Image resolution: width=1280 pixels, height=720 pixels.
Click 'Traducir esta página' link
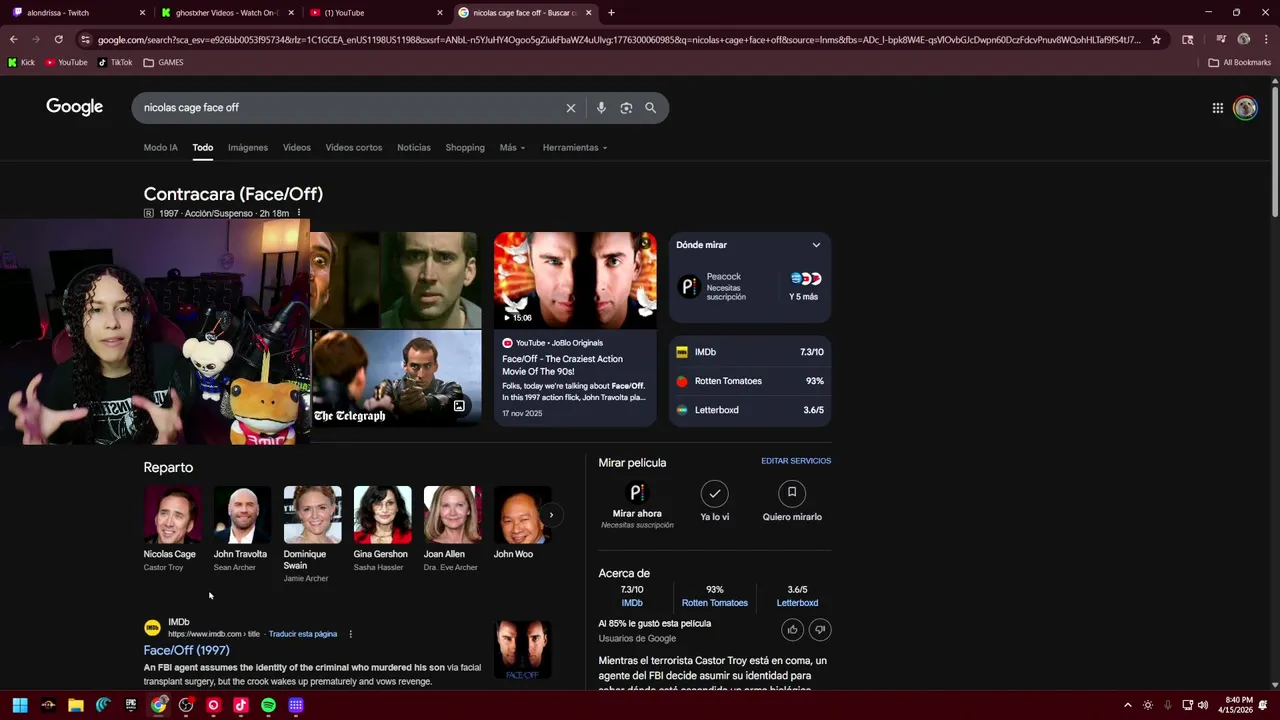click(303, 634)
